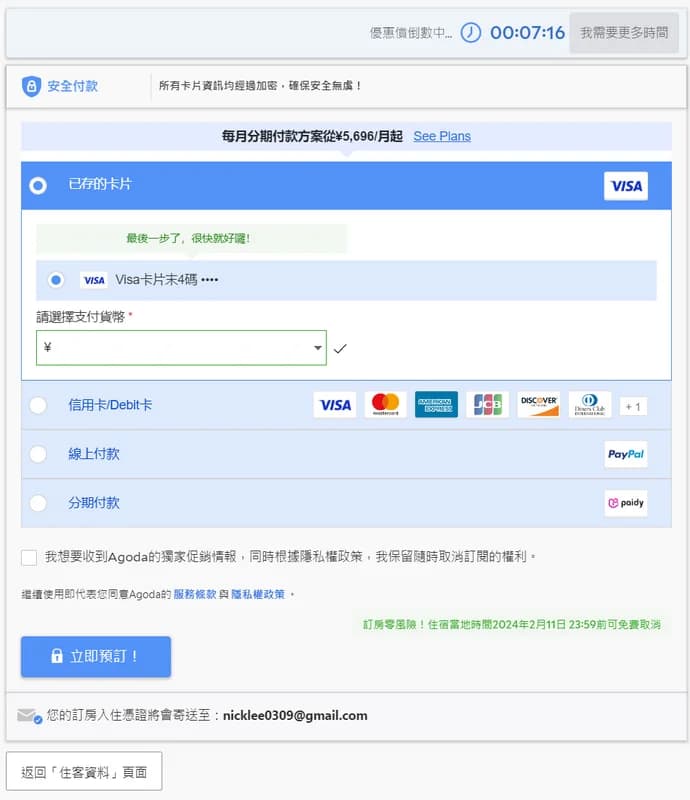Open the 服務條款 terms of service link
Screen dimensions: 690x800
coord(195,594)
